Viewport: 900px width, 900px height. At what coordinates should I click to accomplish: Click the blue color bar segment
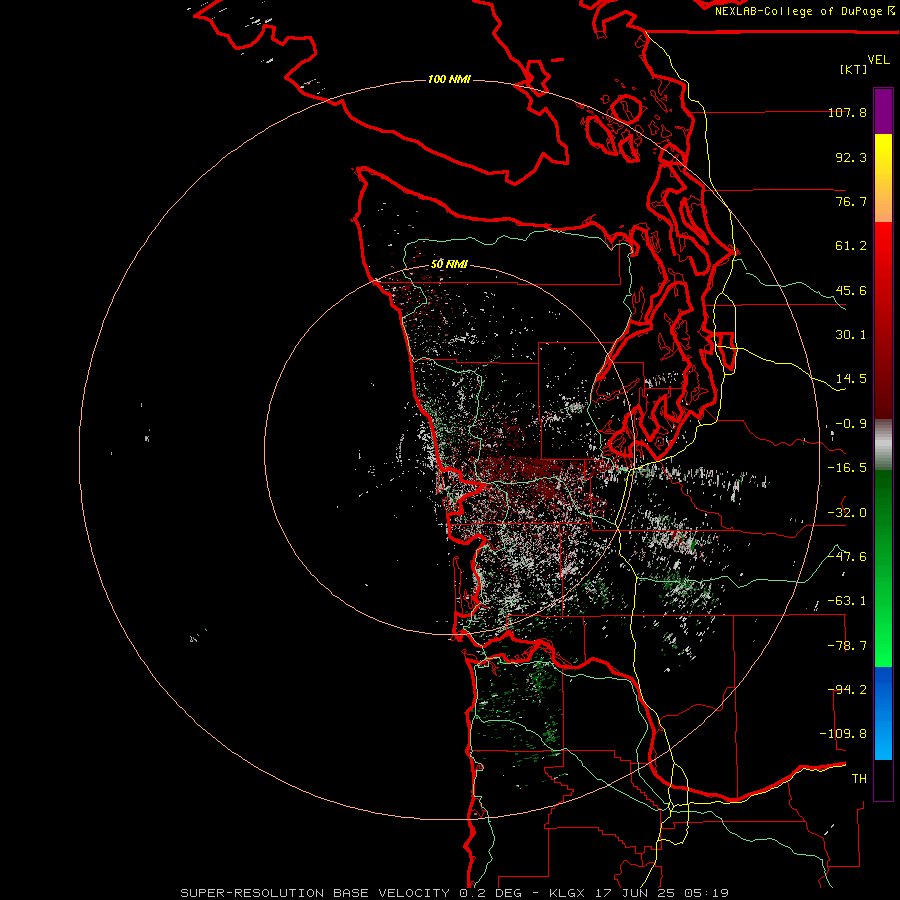[x=883, y=713]
